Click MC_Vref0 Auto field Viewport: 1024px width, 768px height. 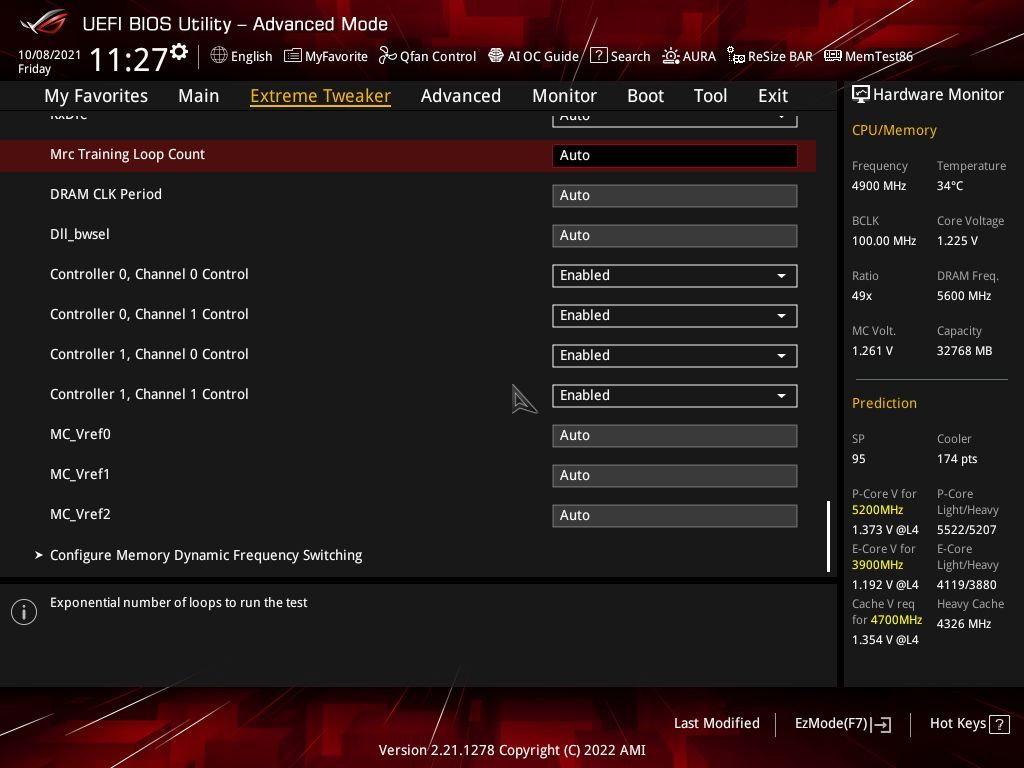point(675,436)
